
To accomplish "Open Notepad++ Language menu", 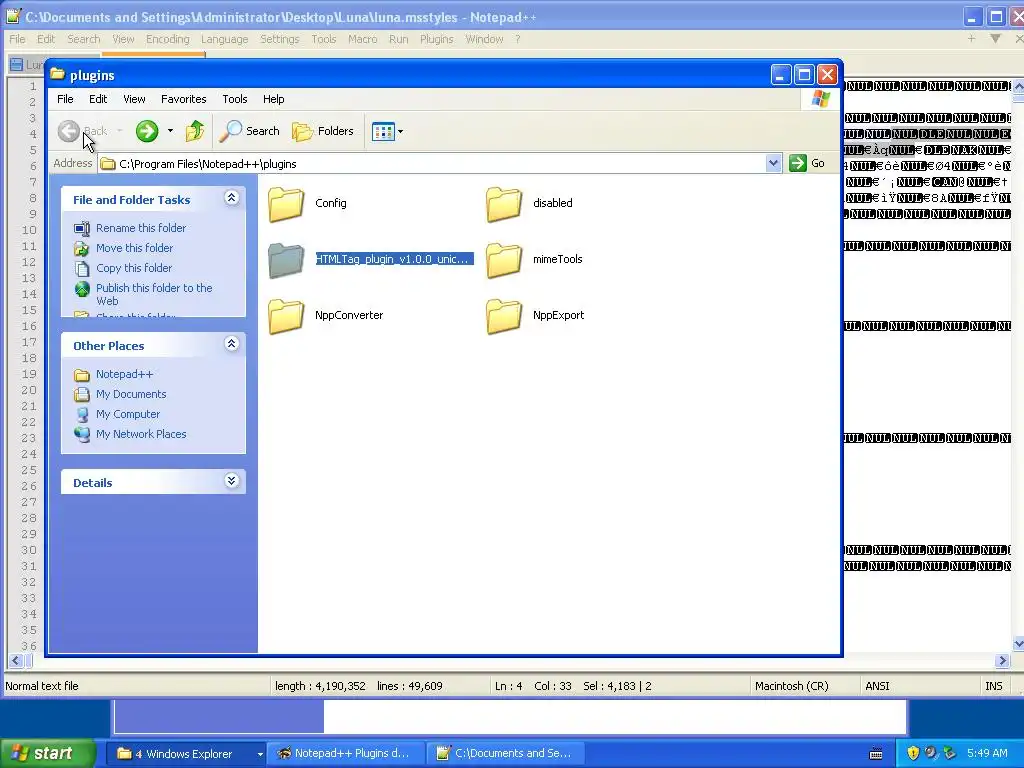I will pos(225,39).
